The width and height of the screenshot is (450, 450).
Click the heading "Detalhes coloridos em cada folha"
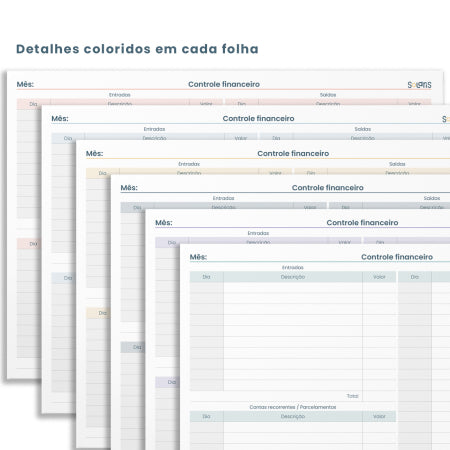(137, 49)
